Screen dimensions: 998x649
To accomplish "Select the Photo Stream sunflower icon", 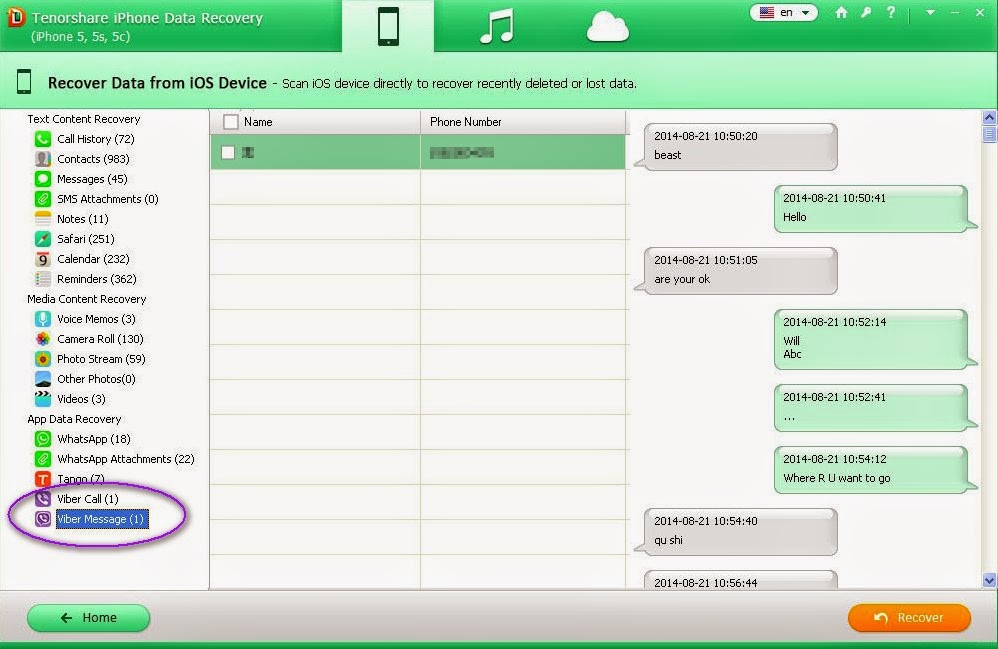I will [x=43, y=359].
